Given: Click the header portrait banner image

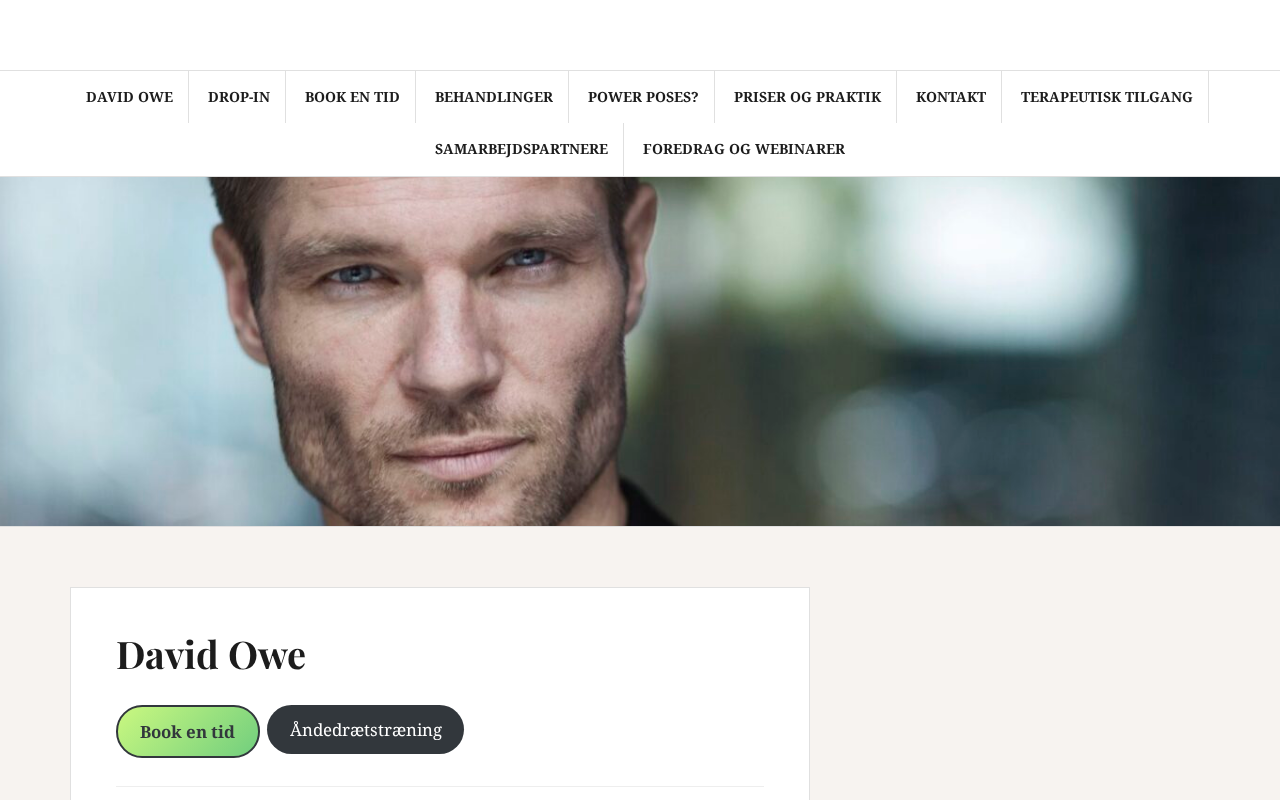Looking at the screenshot, I should [x=640, y=351].
